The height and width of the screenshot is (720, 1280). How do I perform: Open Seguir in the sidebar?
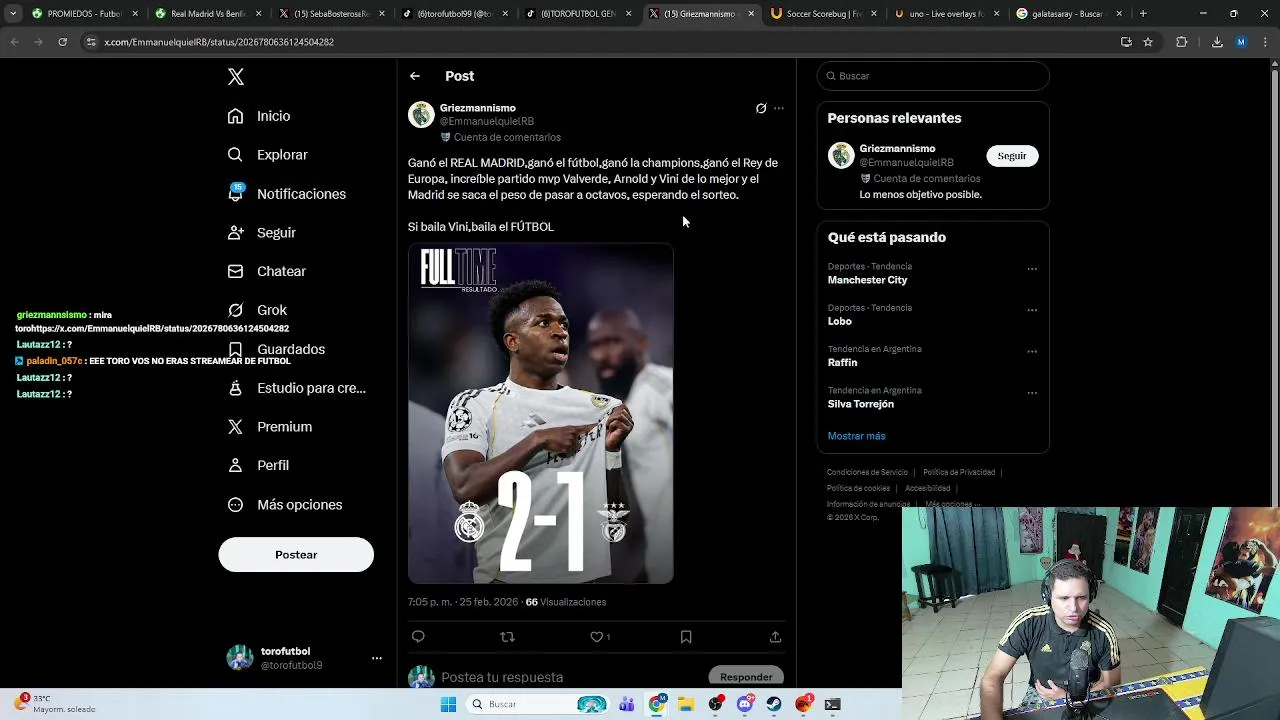click(x=261, y=232)
